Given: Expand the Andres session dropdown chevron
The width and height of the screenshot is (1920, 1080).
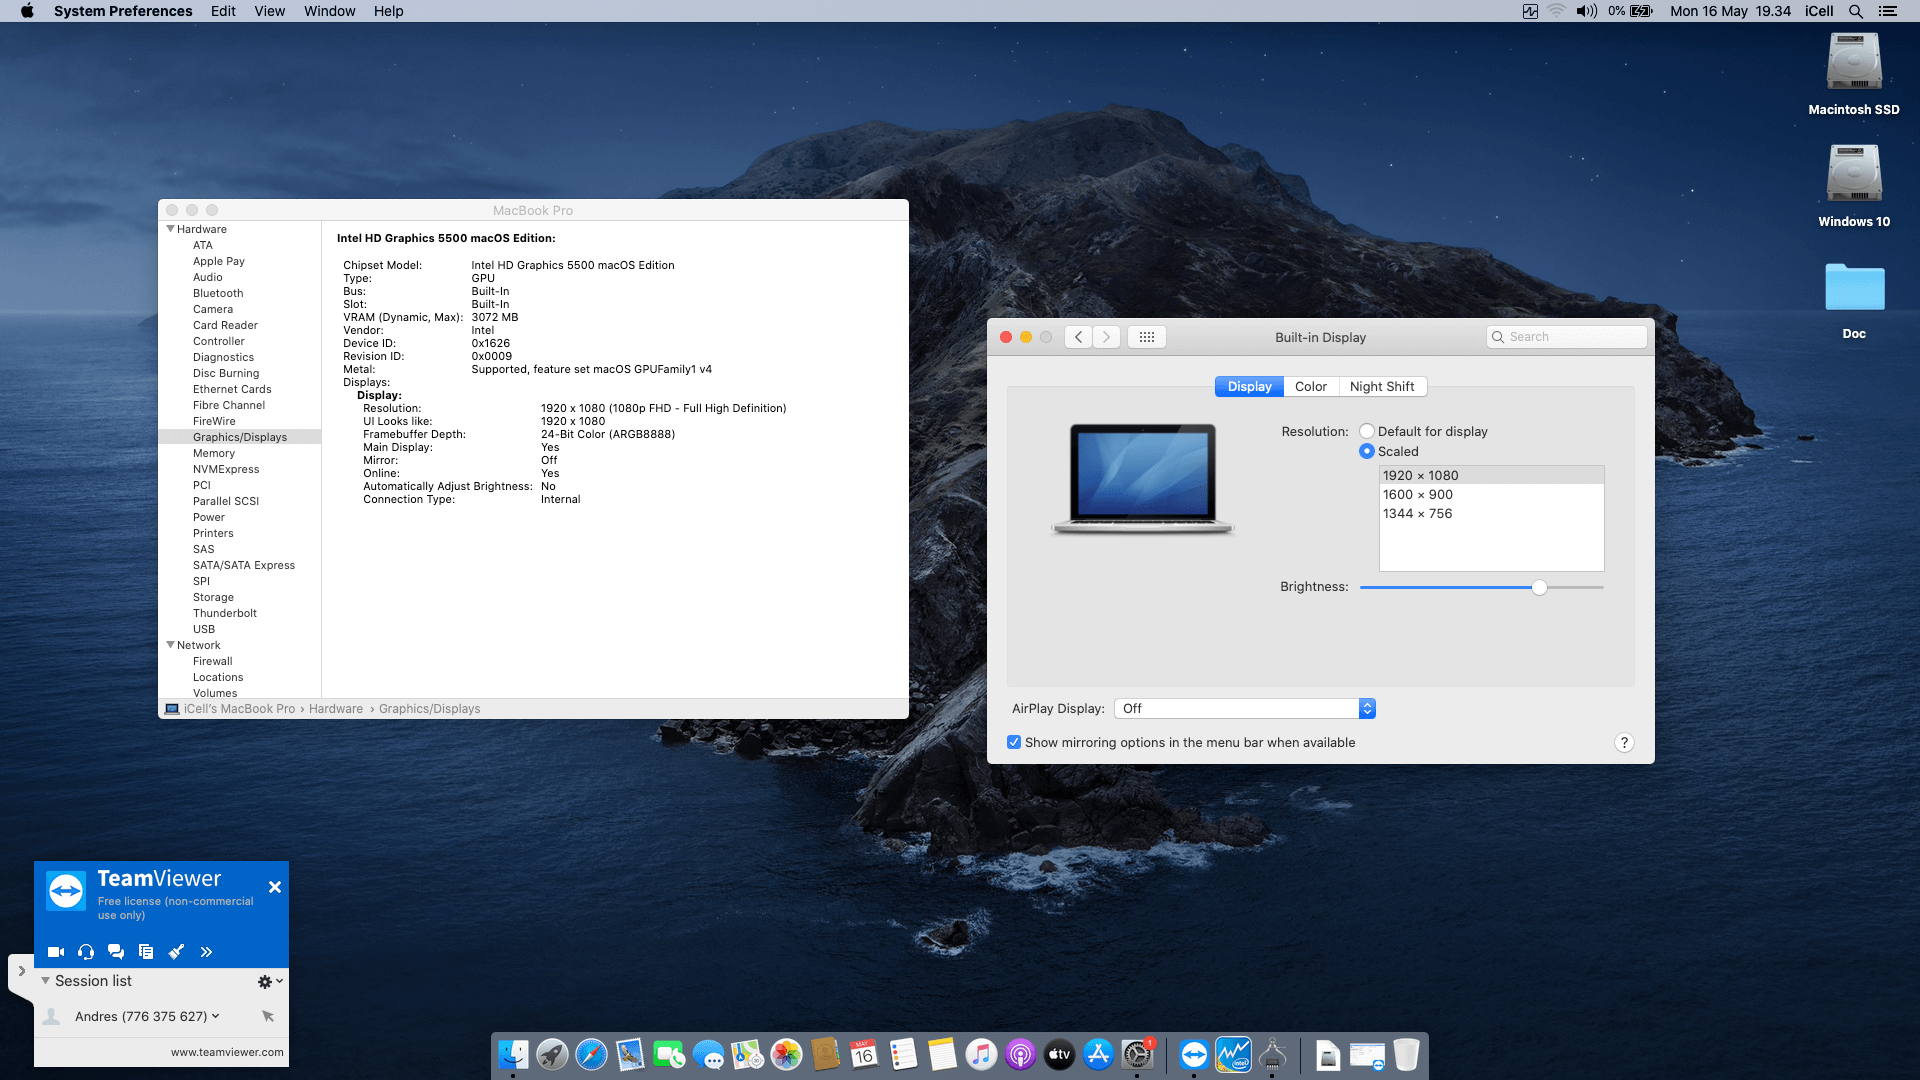Looking at the screenshot, I should pyautogui.click(x=215, y=1016).
